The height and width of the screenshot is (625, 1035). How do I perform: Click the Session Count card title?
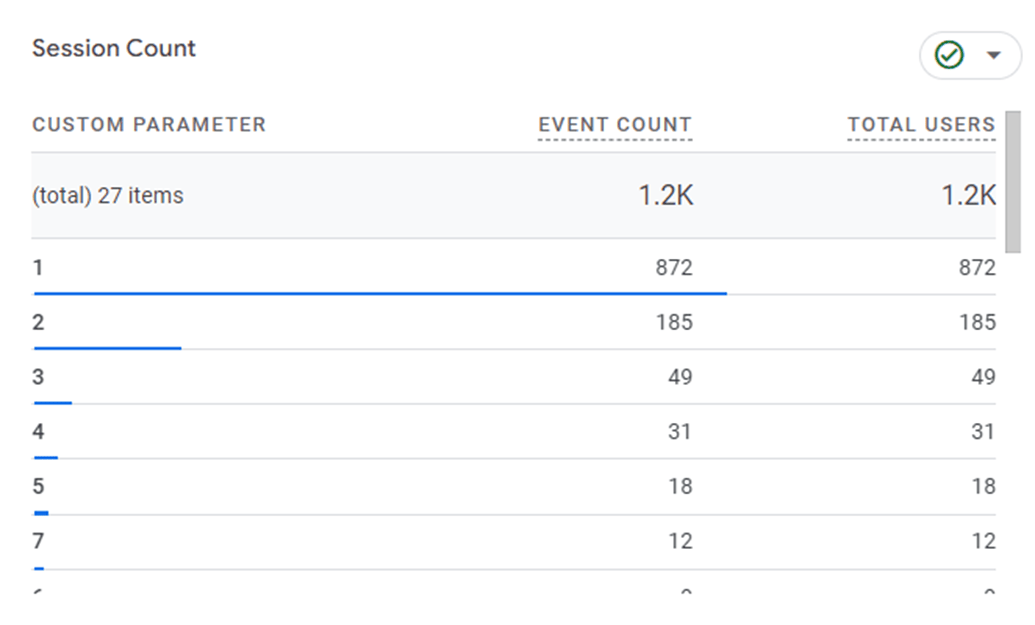point(113,47)
